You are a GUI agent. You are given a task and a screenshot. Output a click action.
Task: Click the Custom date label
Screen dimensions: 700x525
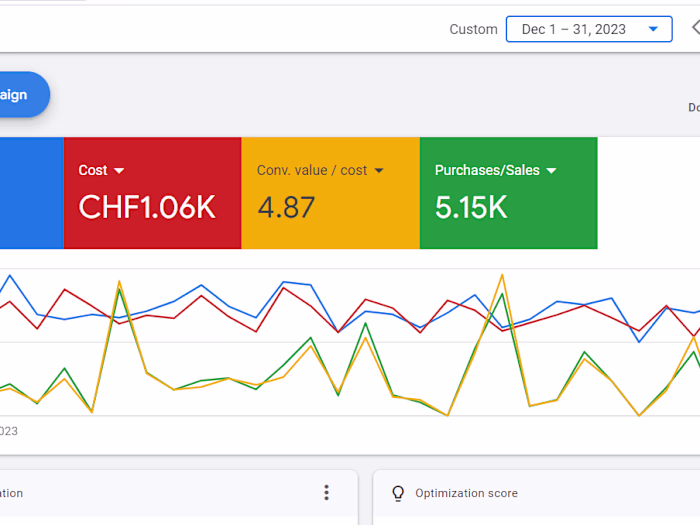[x=473, y=29]
